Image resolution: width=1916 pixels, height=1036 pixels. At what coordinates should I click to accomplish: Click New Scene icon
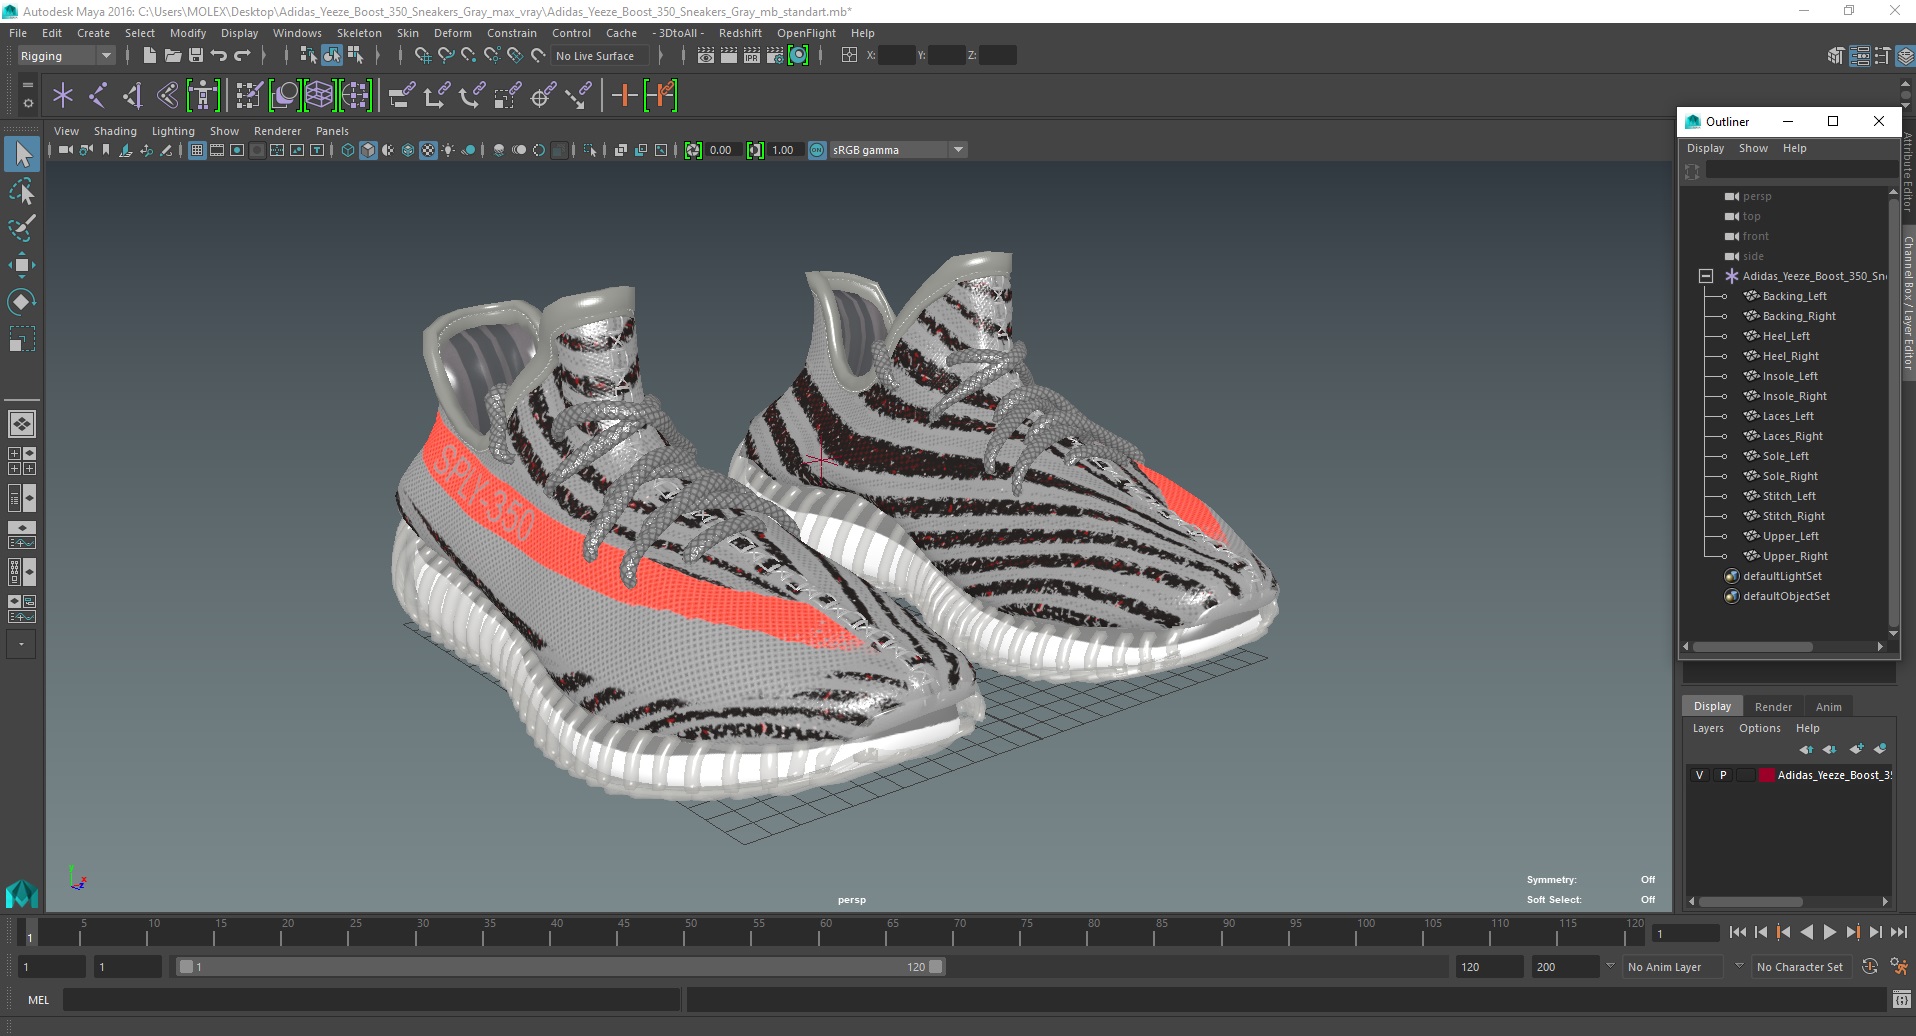pos(149,56)
